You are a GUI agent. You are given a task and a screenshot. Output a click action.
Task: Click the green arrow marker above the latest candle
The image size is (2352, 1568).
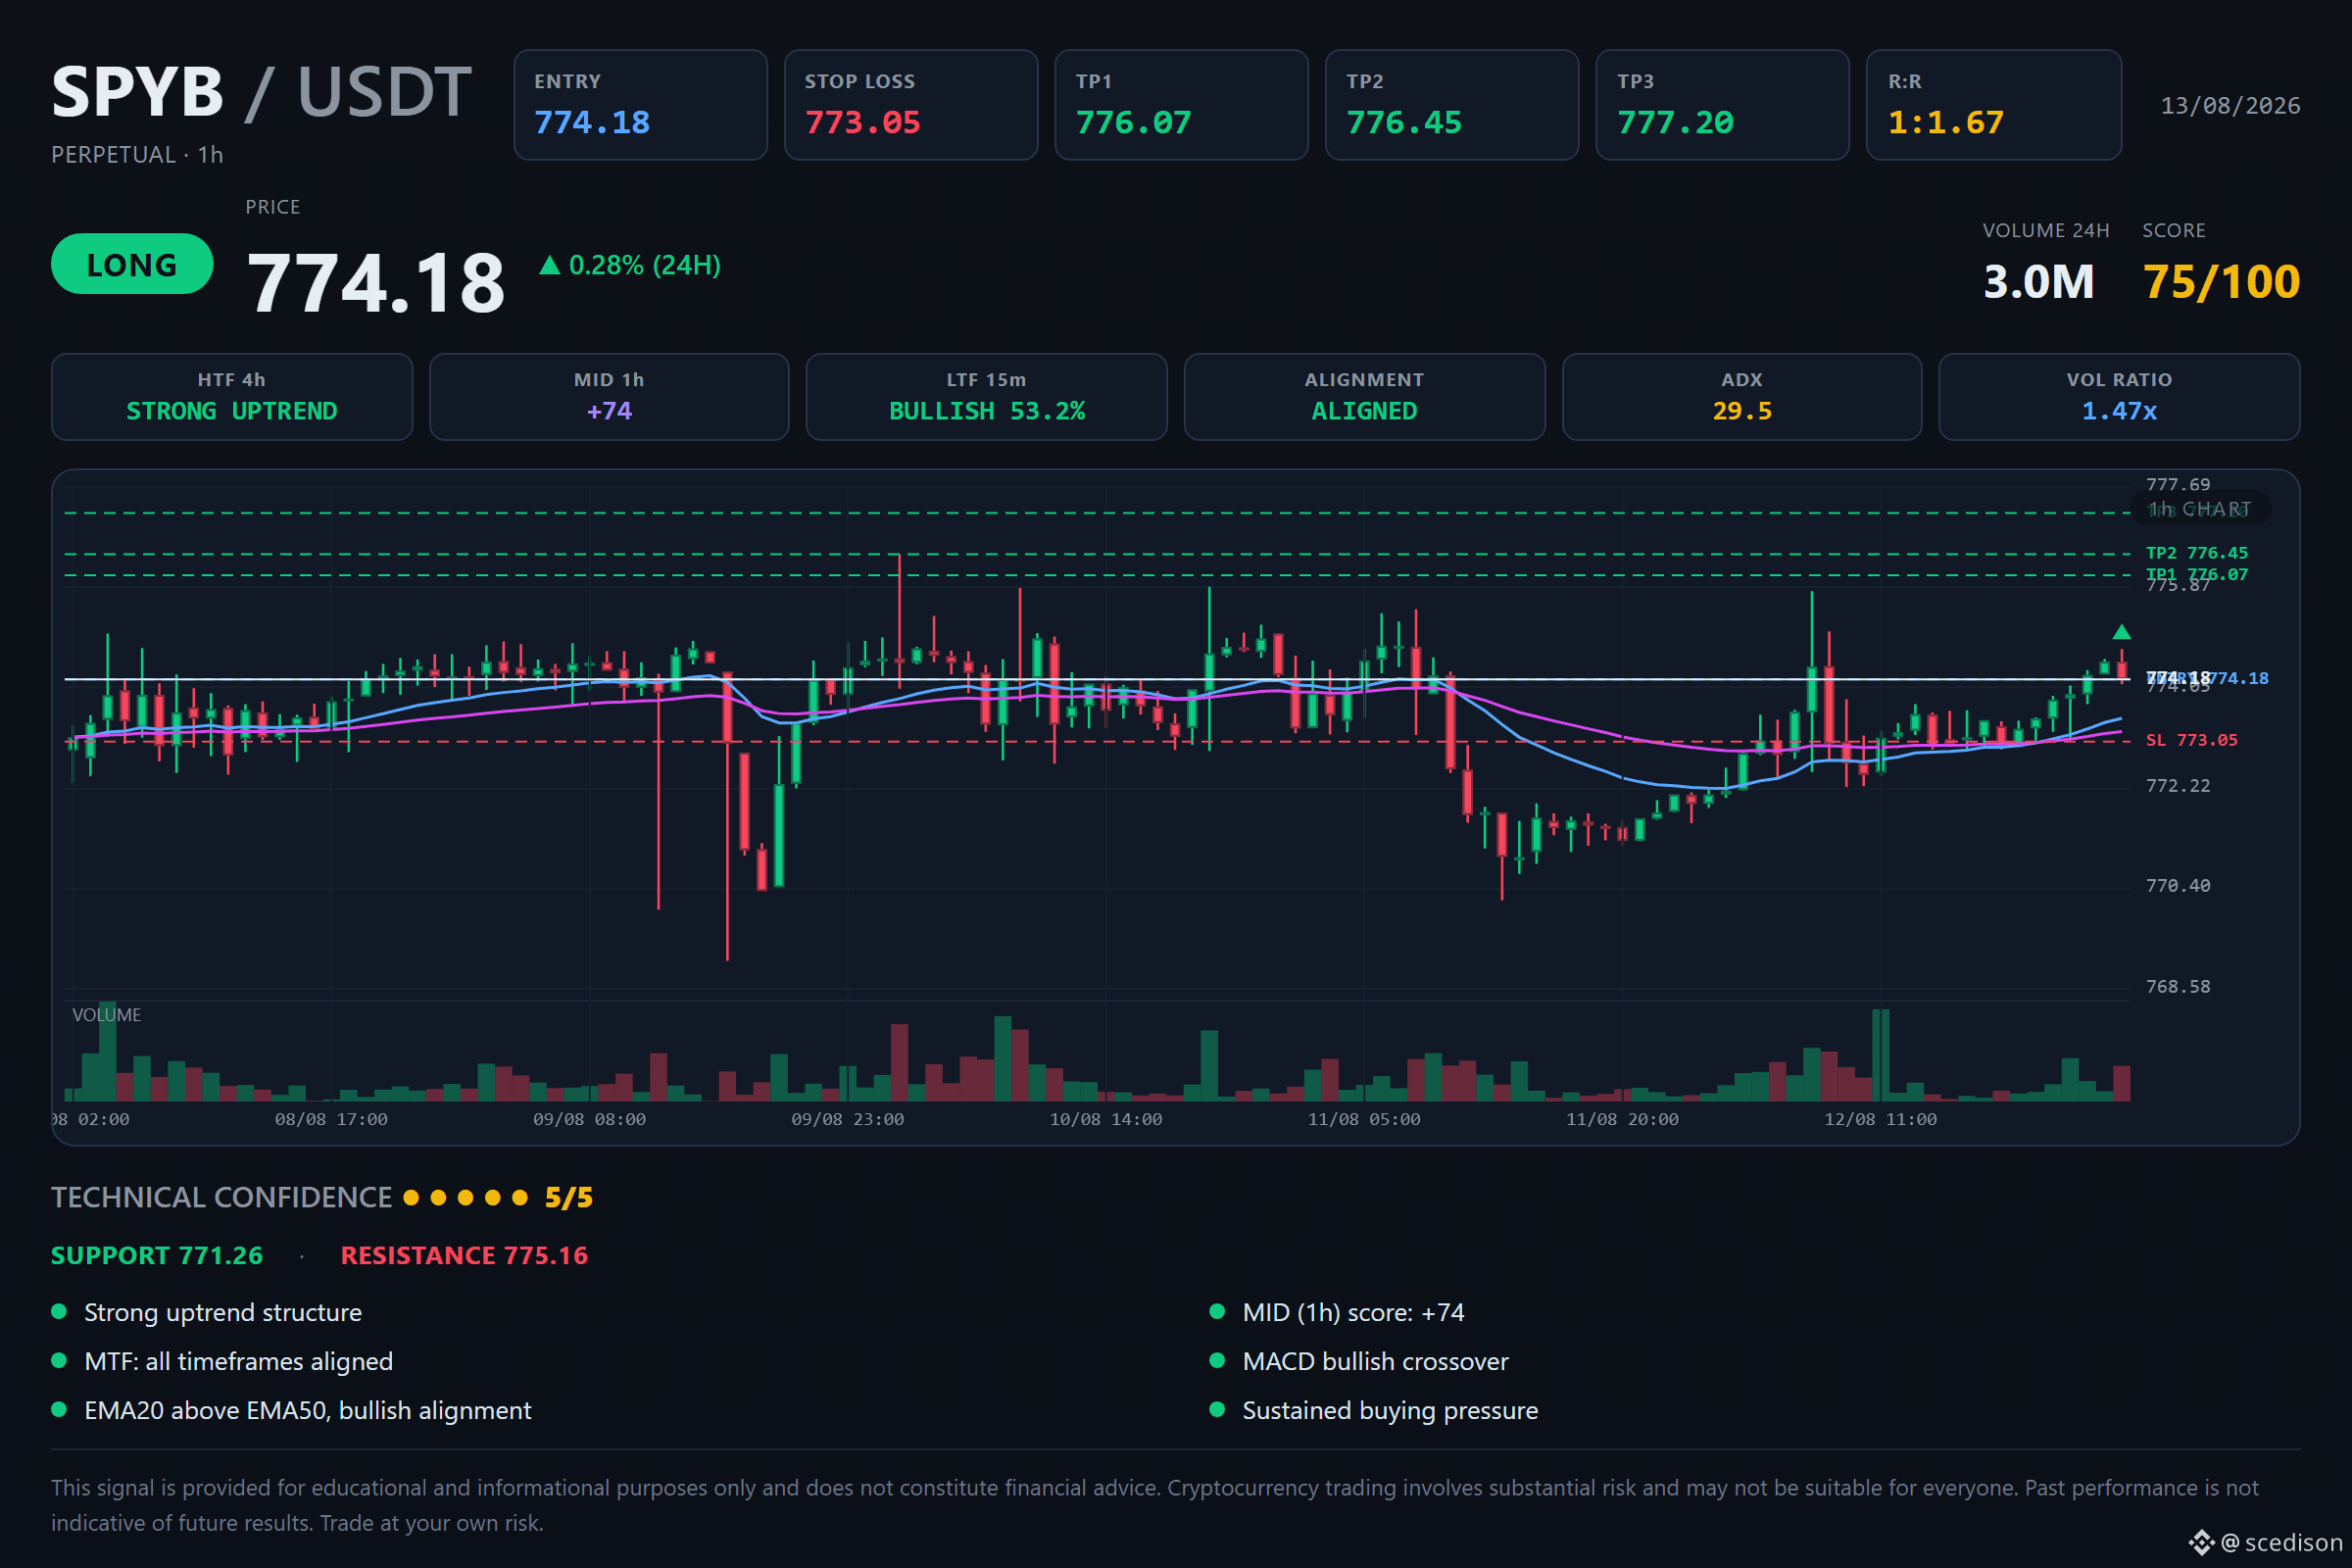tap(2121, 632)
